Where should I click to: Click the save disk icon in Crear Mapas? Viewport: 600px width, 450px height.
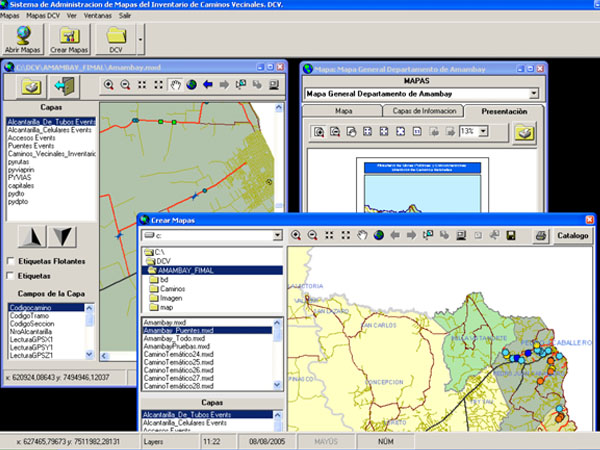point(510,235)
